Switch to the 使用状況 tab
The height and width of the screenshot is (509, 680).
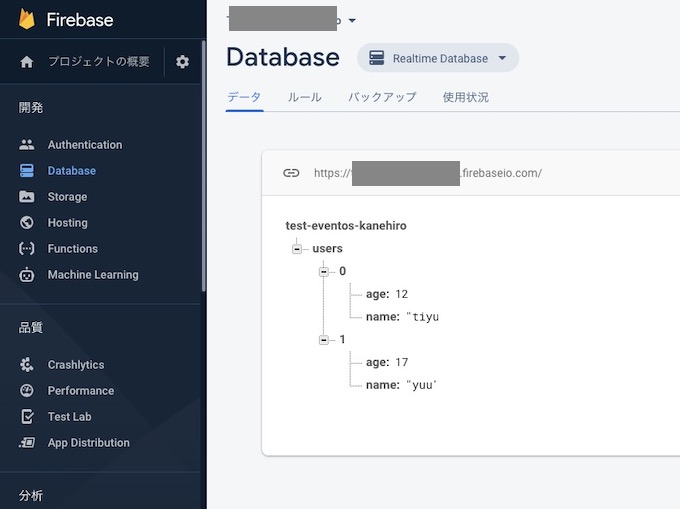[x=466, y=97]
